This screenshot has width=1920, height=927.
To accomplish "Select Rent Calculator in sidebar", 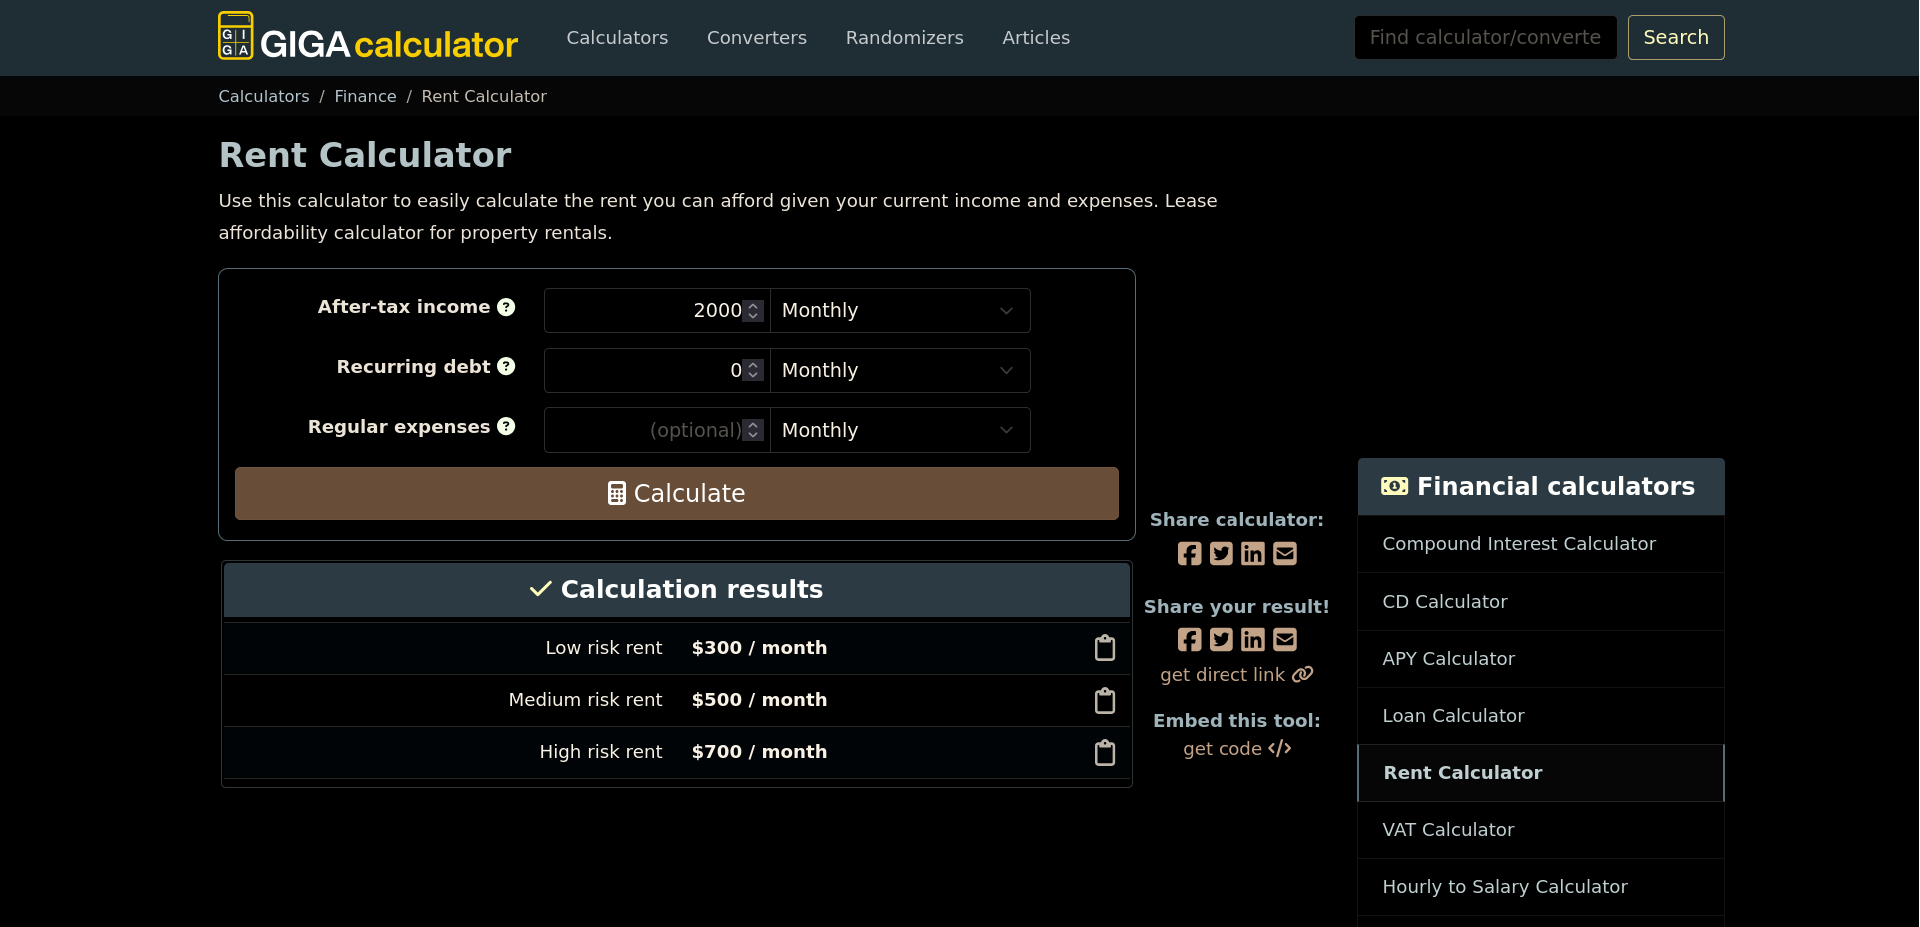I will (x=1541, y=773).
